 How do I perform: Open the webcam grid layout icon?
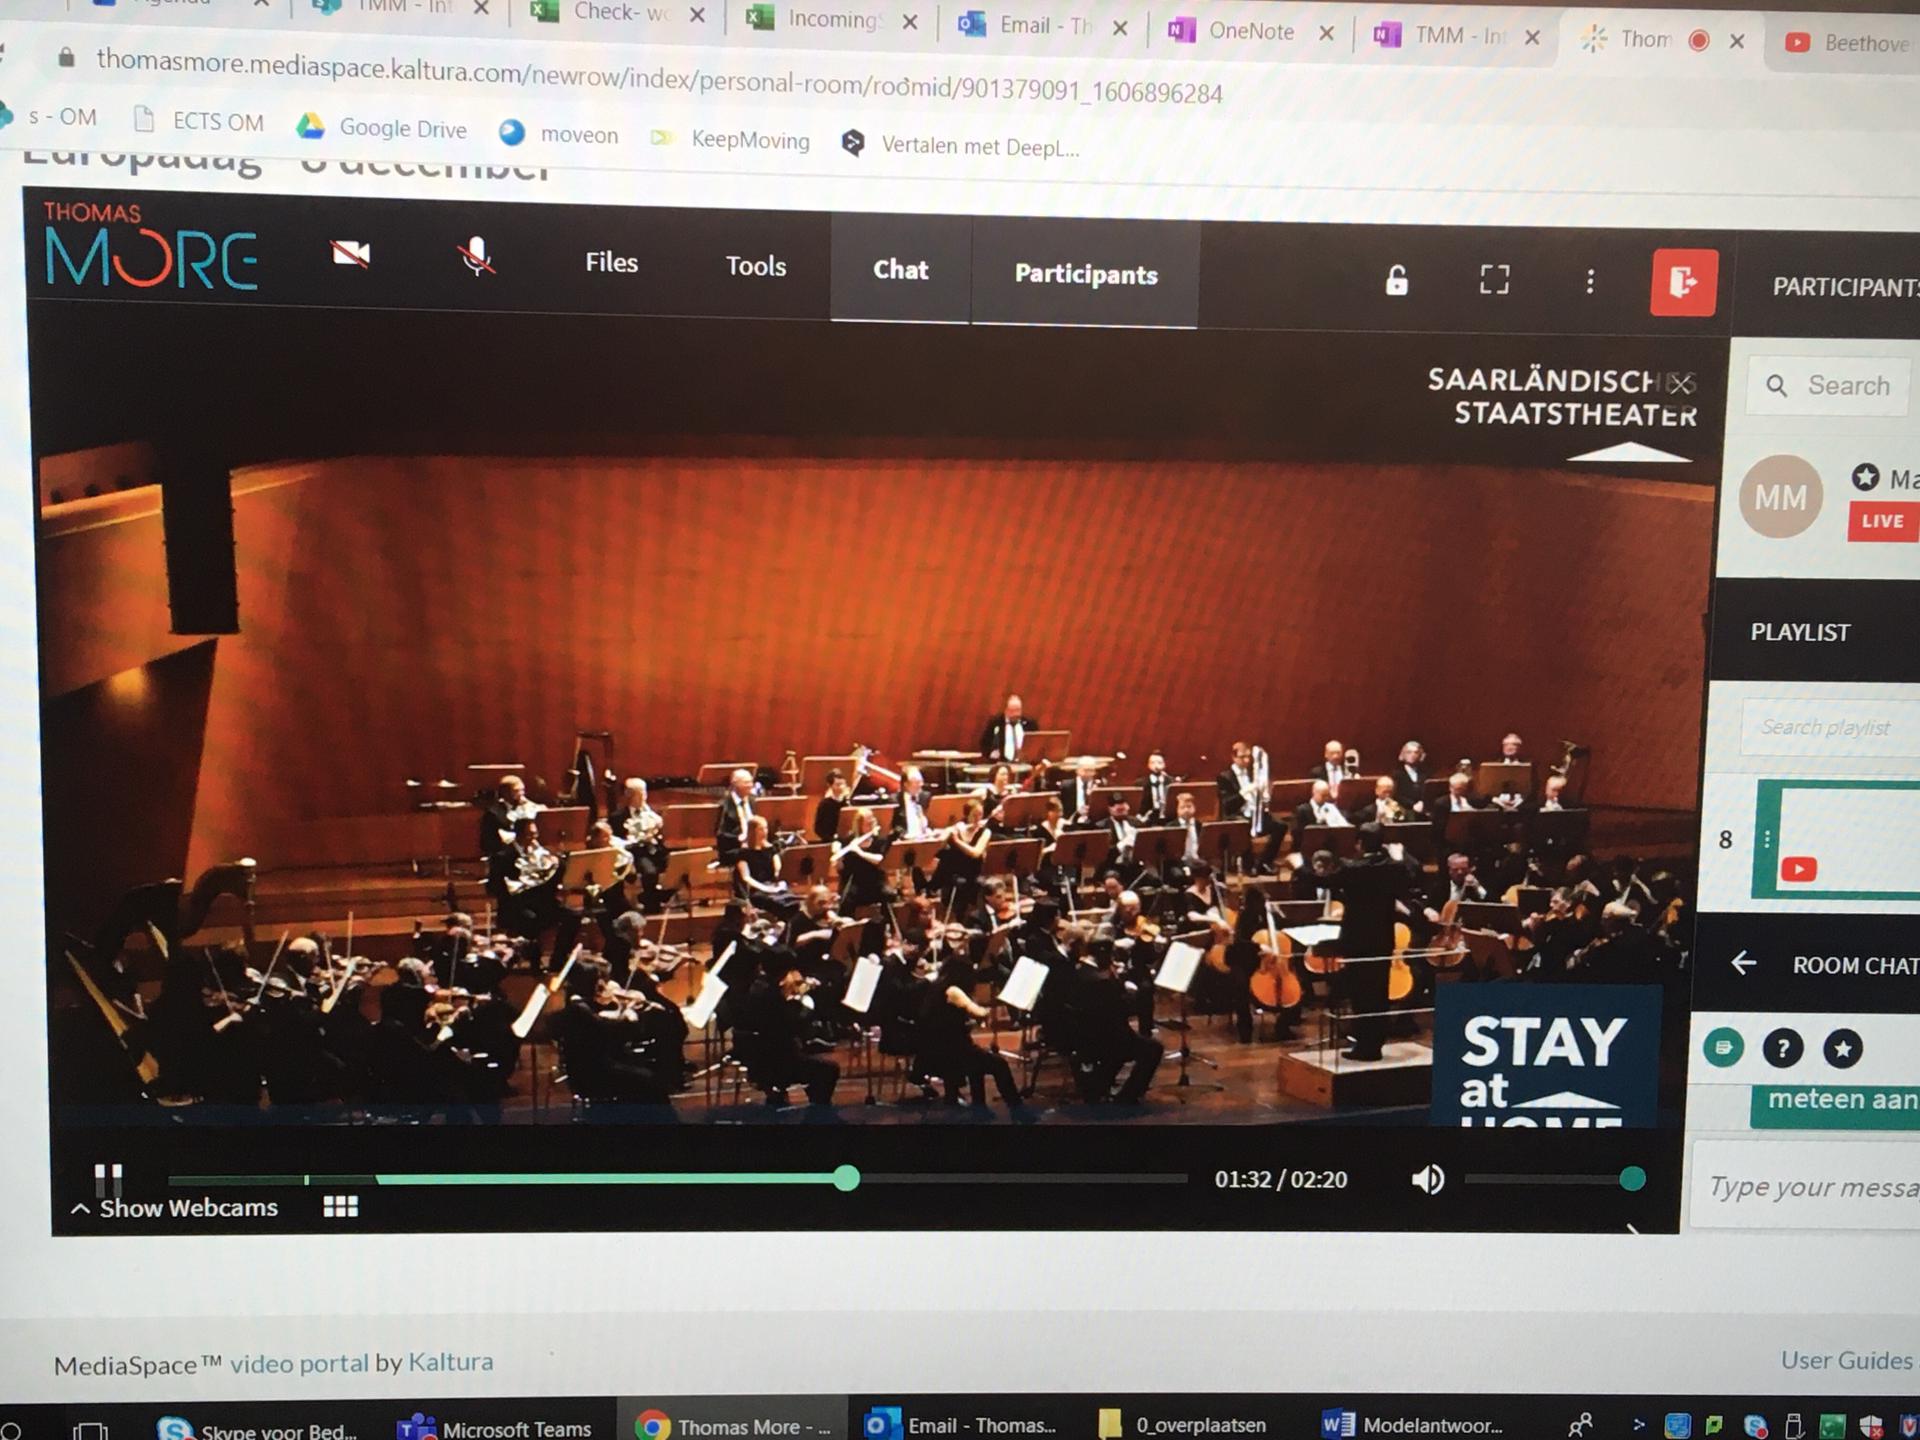click(340, 1207)
